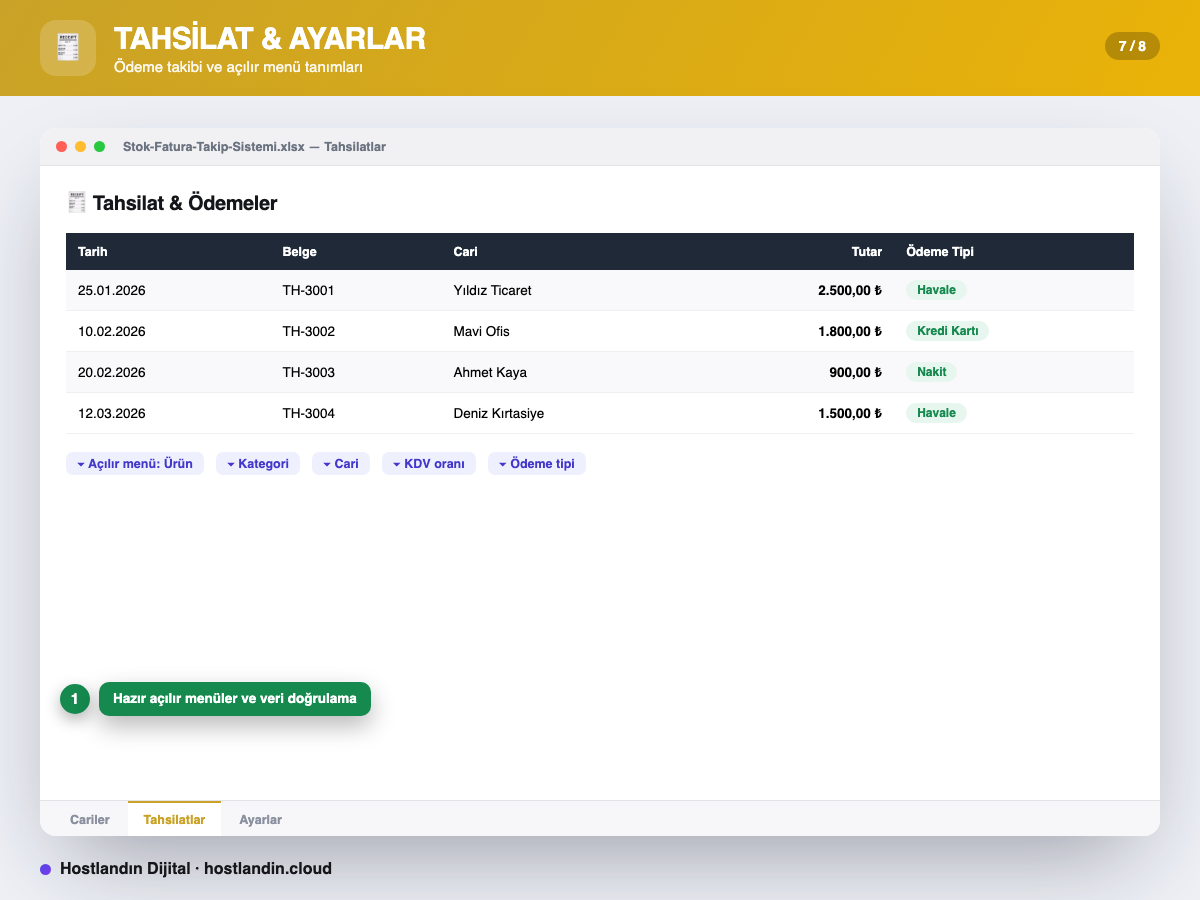Click the Ödeme Tipi column header
Image resolution: width=1200 pixels, height=900 pixels.
coord(940,252)
